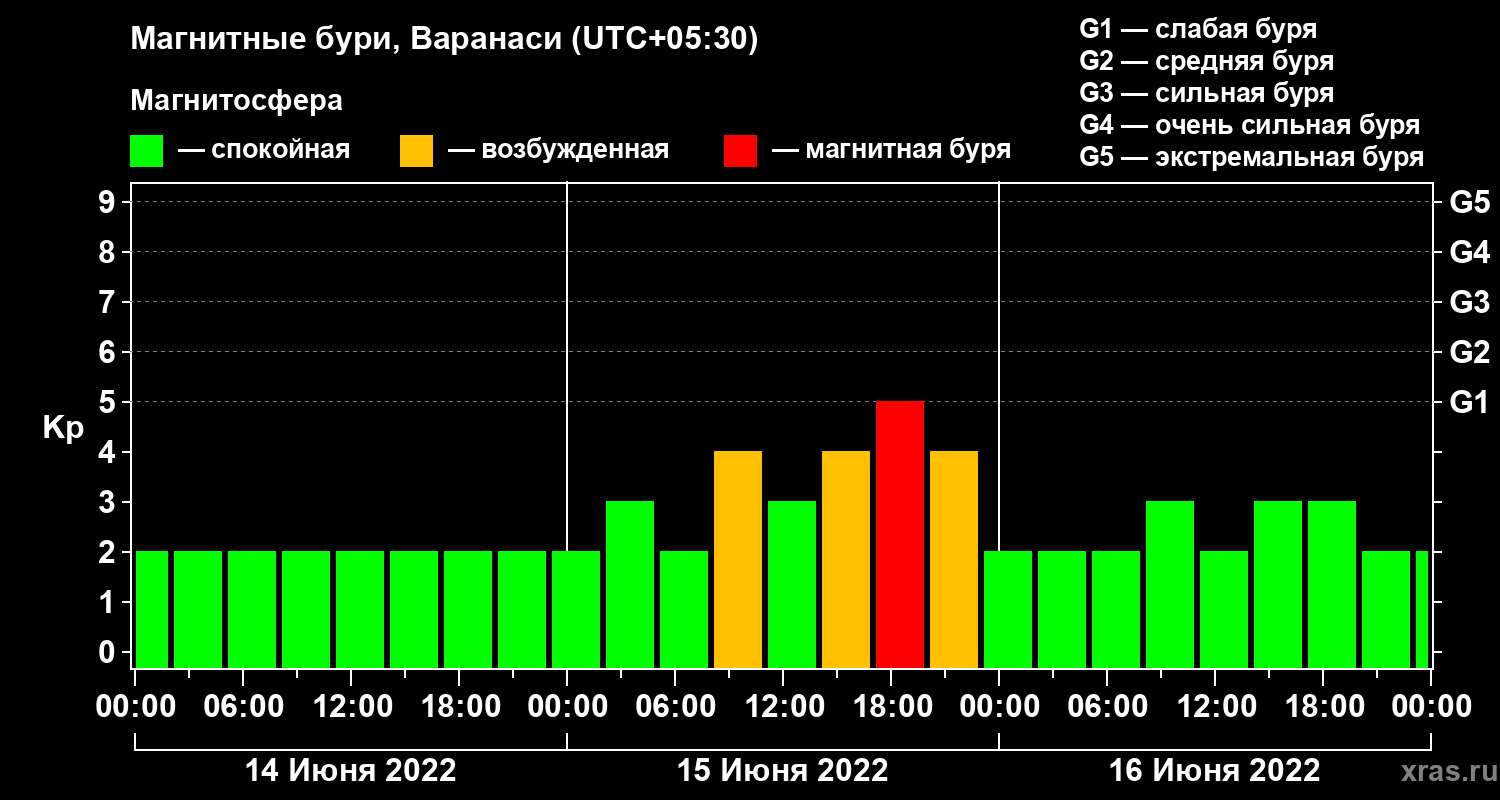This screenshot has height=800, width=1500.
Task: Click the Kp axis value 8
Action: point(109,252)
